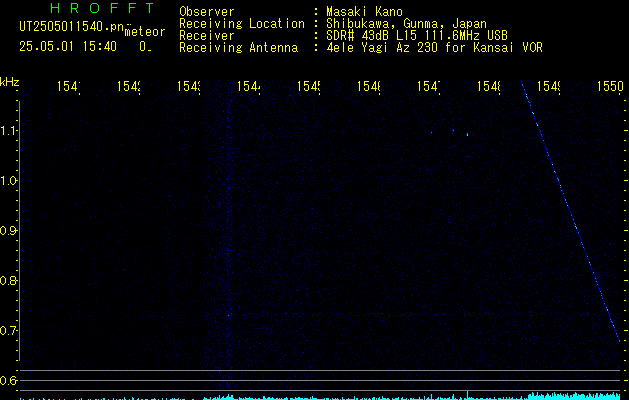Click the date stamp 25.05.01 15:40
The width and height of the screenshot is (629, 400).
click(x=68, y=47)
